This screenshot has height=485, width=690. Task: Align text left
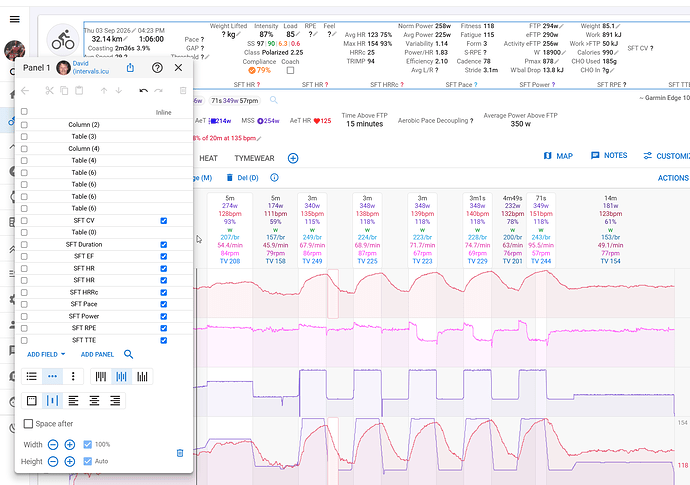pyautogui.click(x=73, y=400)
